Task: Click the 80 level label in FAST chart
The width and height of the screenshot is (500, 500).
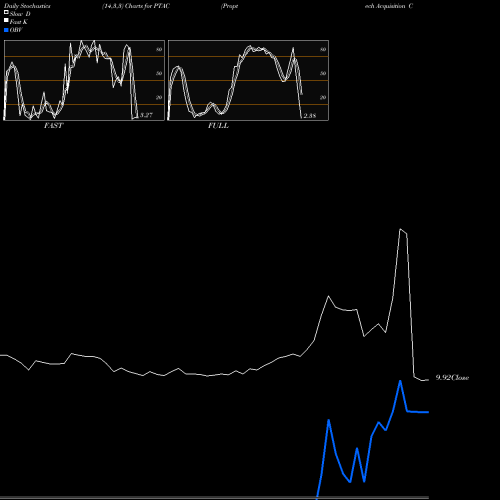Action: (159, 49)
